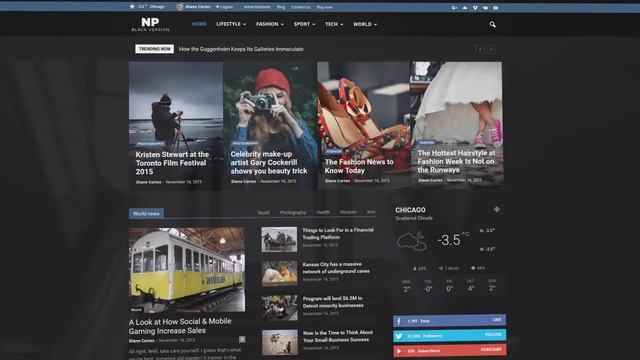Image resolution: width=640 pixels, height=360 pixels.
Task: Open the Buy now link
Action: tap(324, 7)
